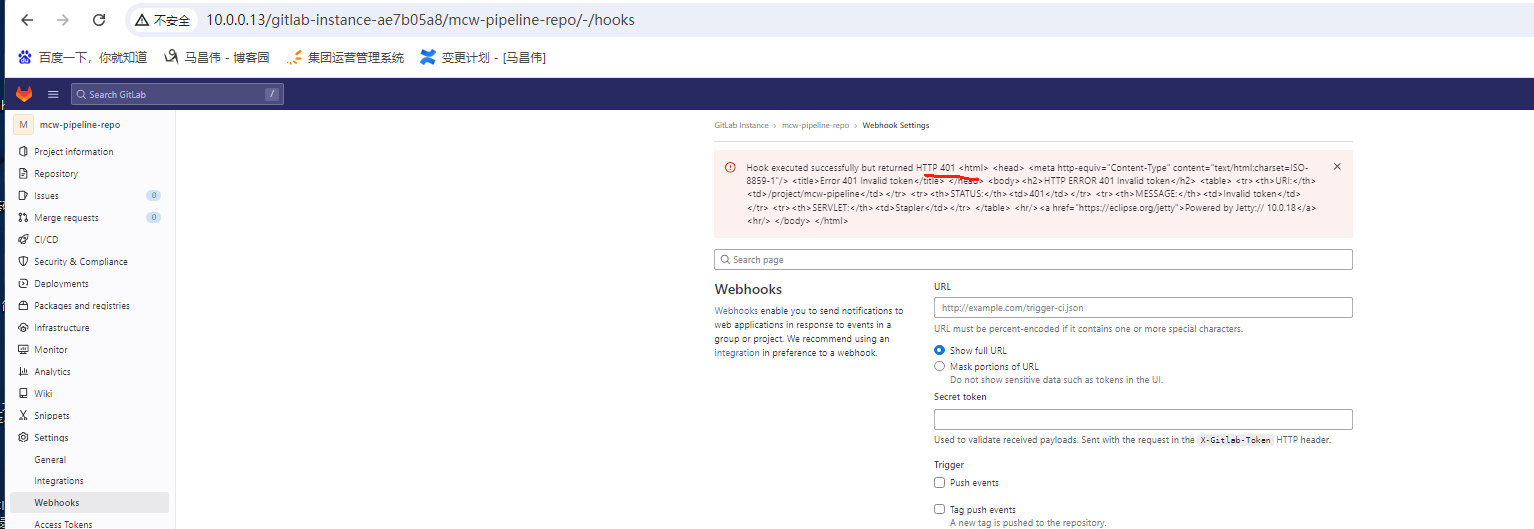
Task: Click the Issues sidebar icon
Action: (x=23, y=196)
